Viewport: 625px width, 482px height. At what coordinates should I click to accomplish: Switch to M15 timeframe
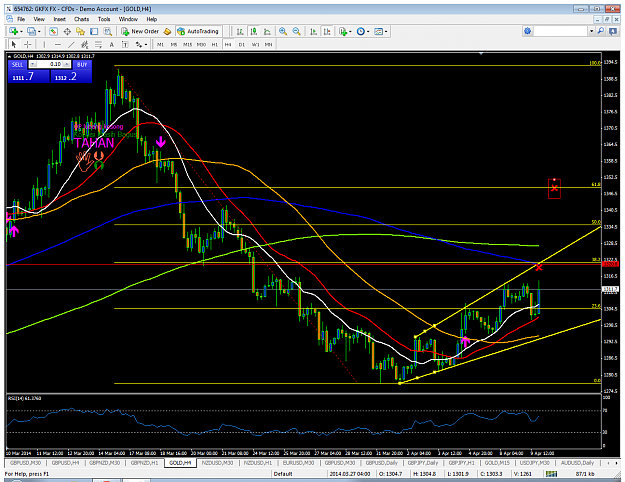(187, 45)
